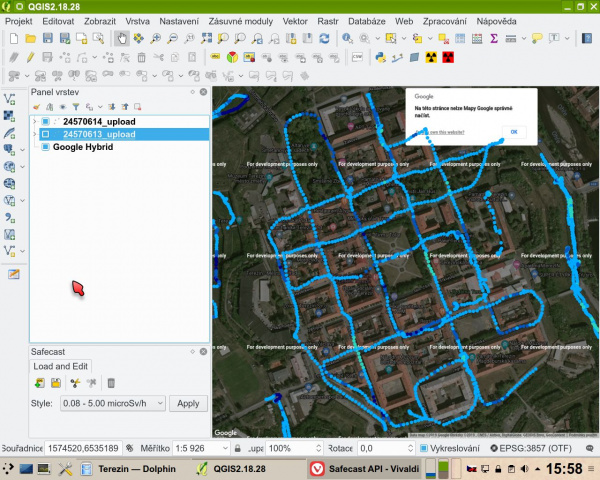
Task: Expand the 24570614_upload layer tree
Action: [x=34, y=122]
